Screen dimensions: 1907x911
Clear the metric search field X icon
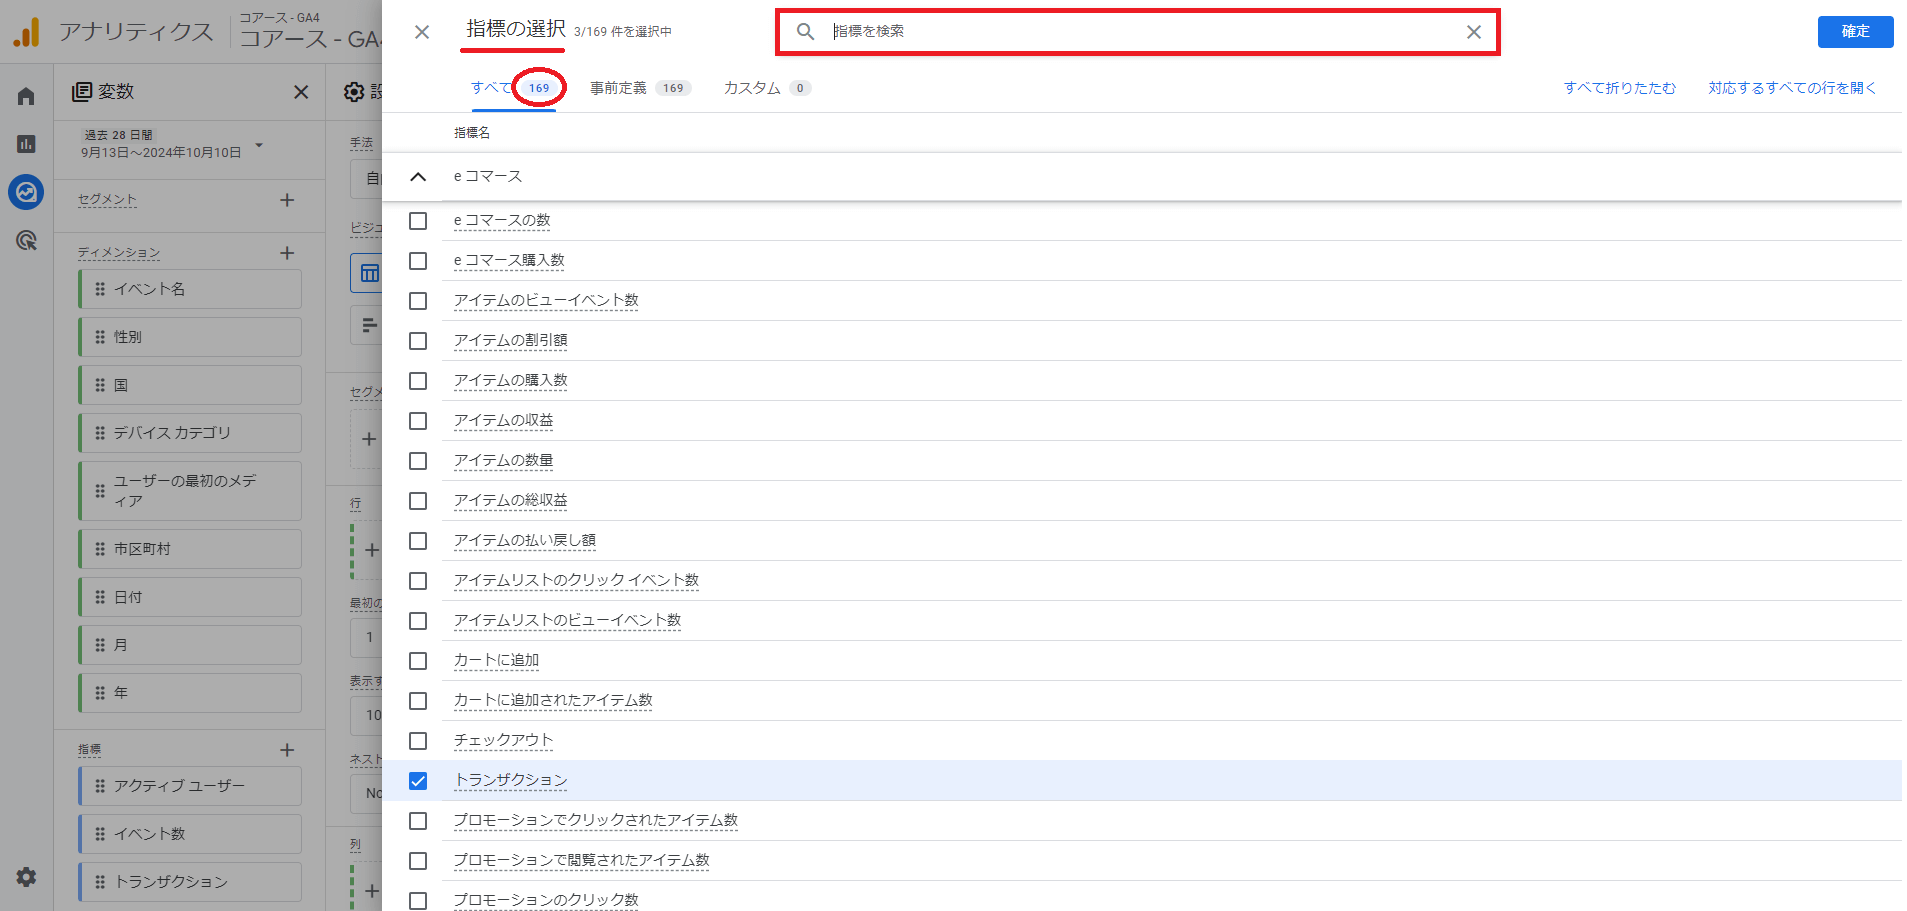pyautogui.click(x=1473, y=32)
